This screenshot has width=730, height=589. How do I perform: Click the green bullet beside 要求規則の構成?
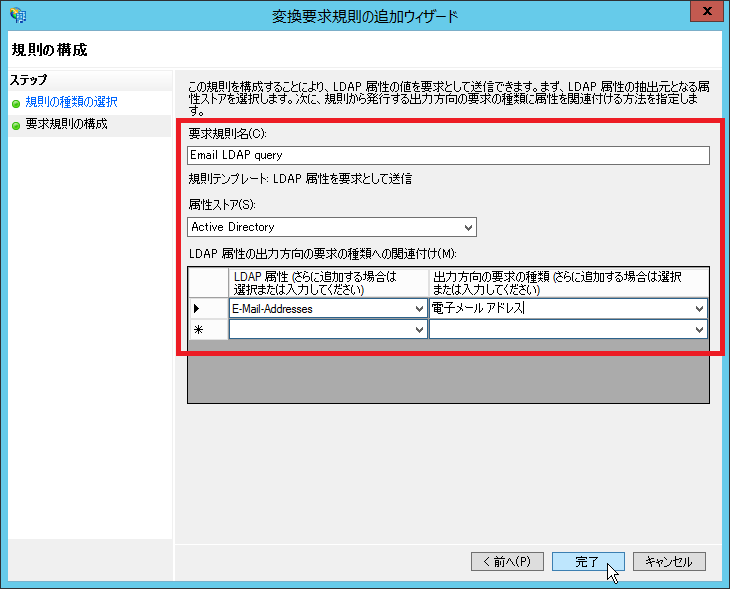point(16,126)
